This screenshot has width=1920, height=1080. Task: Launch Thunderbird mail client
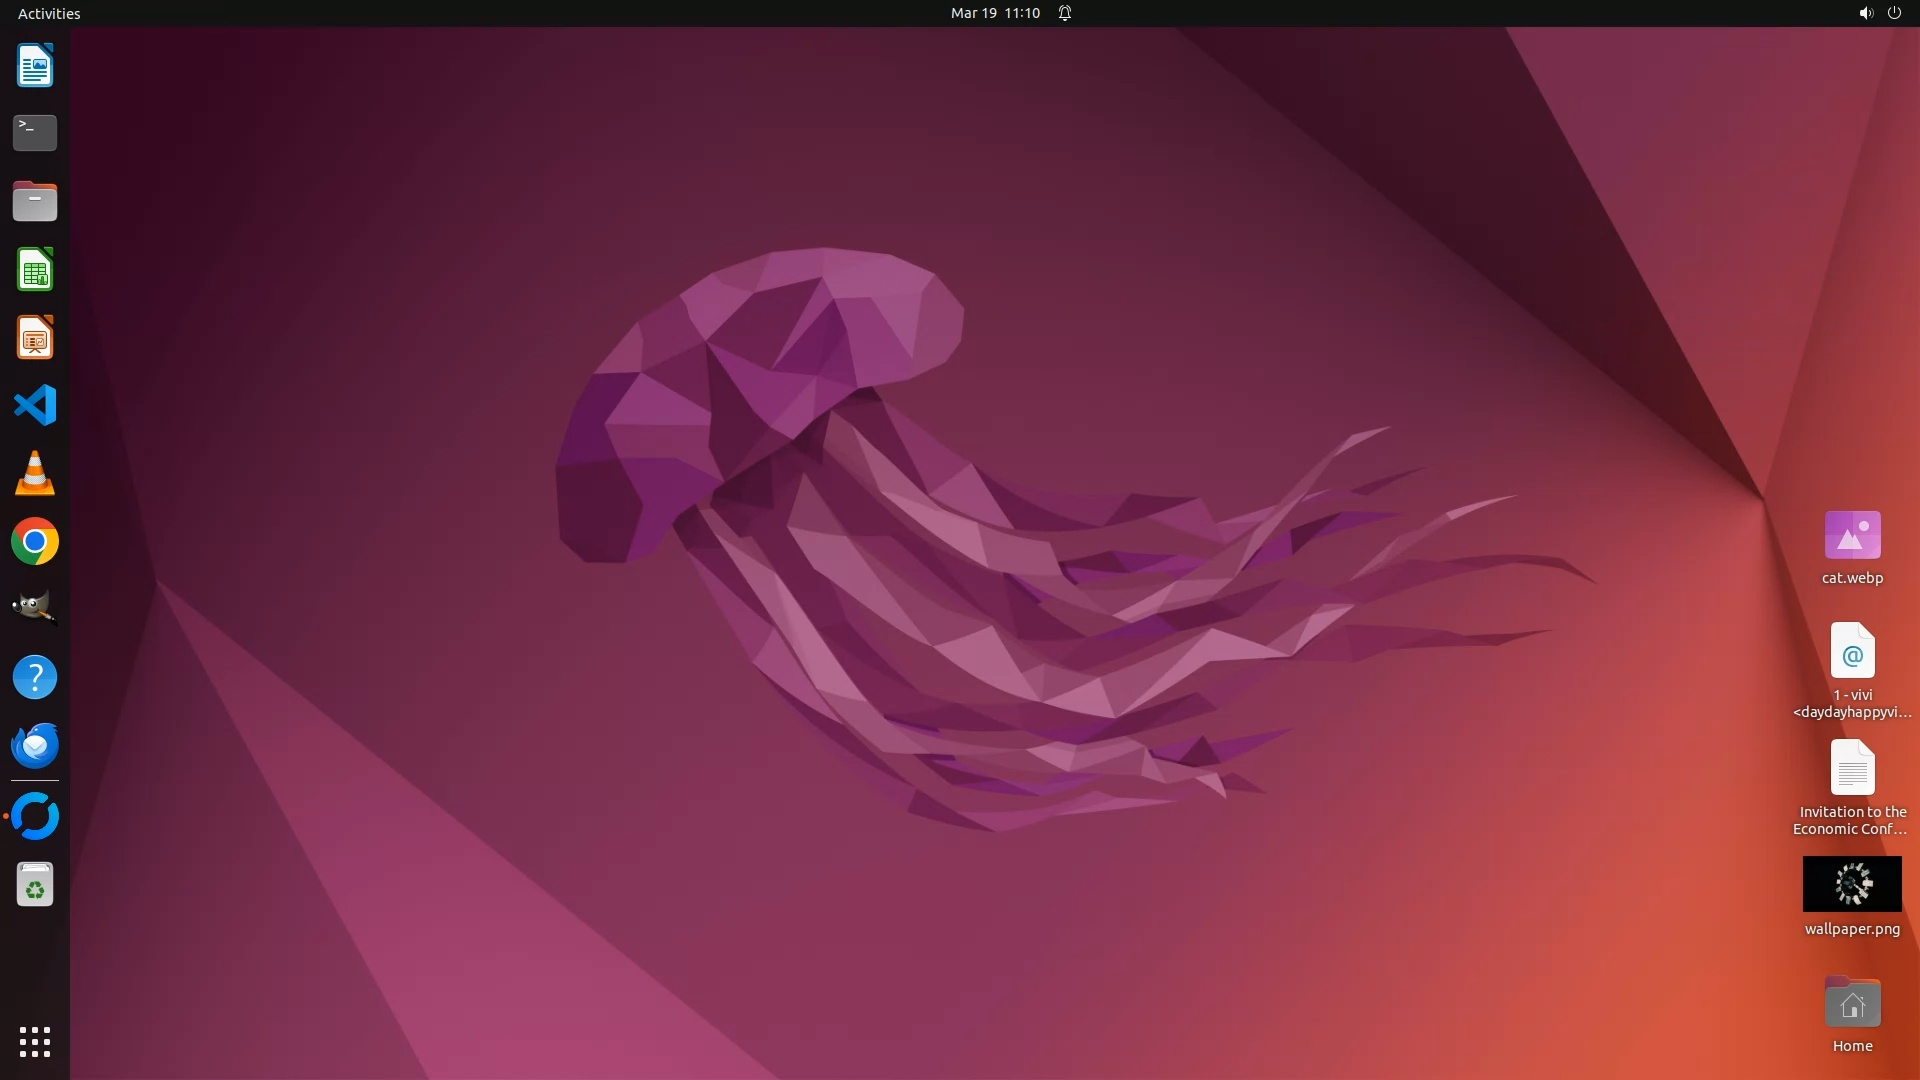point(35,746)
